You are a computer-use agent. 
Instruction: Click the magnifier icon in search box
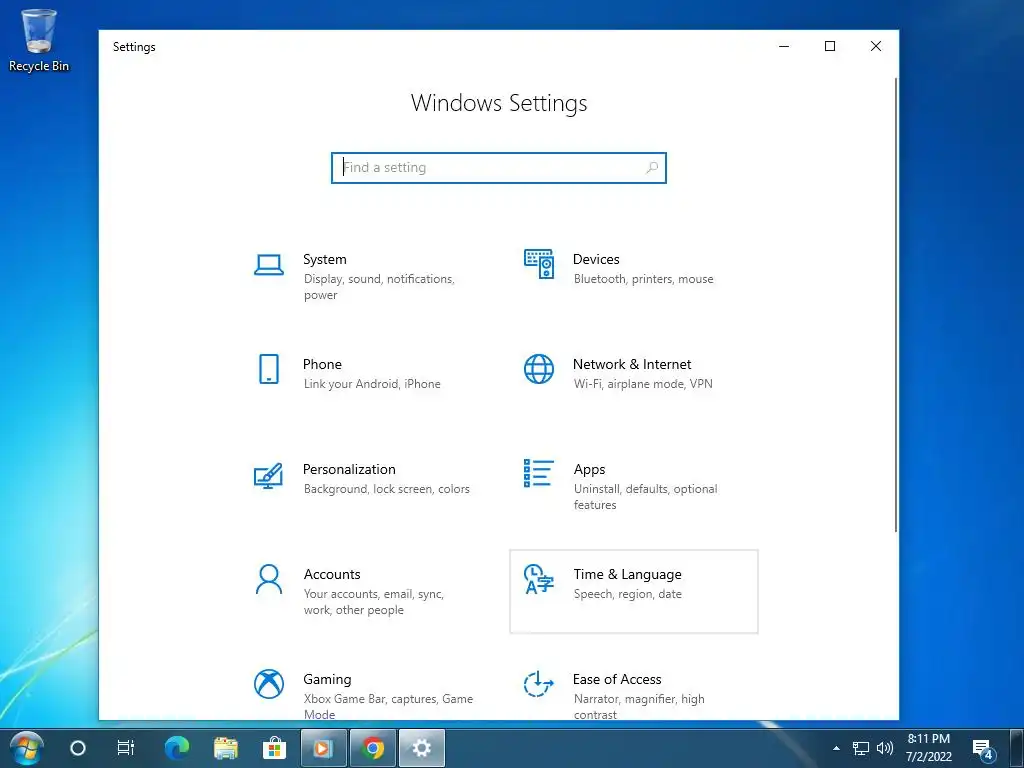pyautogui.click(x=652, y=168)
